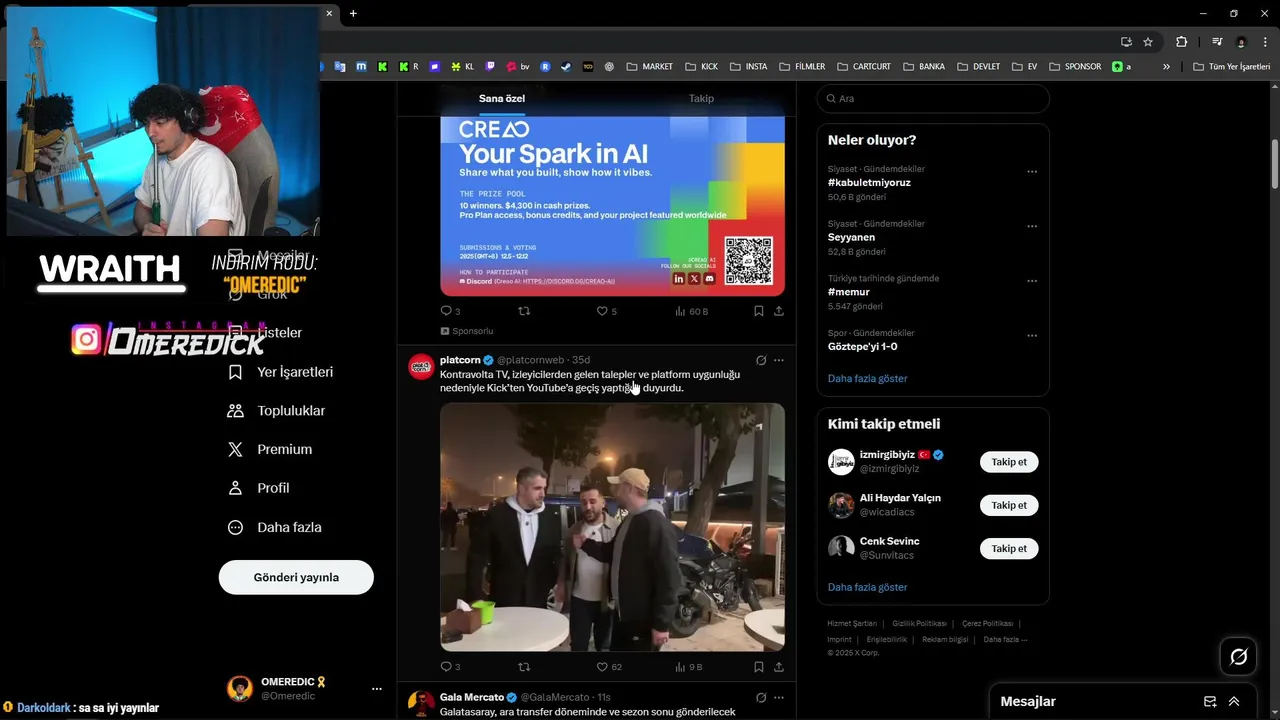
Task: Open the MARKET bookmark folder
Action: pyautogui.click(x=649, y=67)
